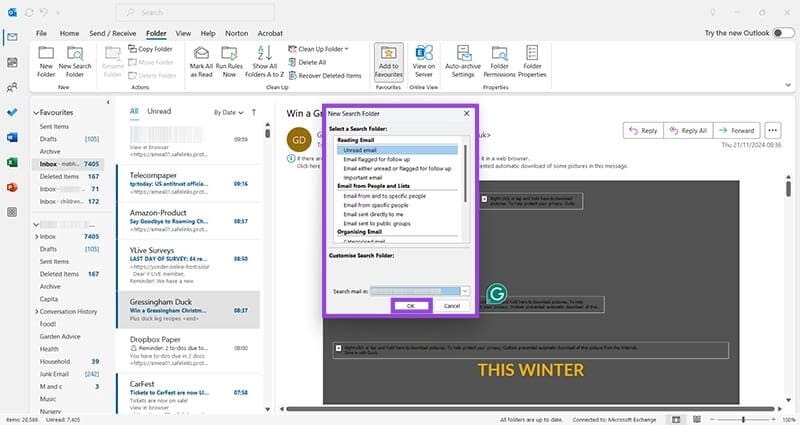800x425 pixels.
Task: Switch to the Unread messages tab
Action: (x=159, y=111)
